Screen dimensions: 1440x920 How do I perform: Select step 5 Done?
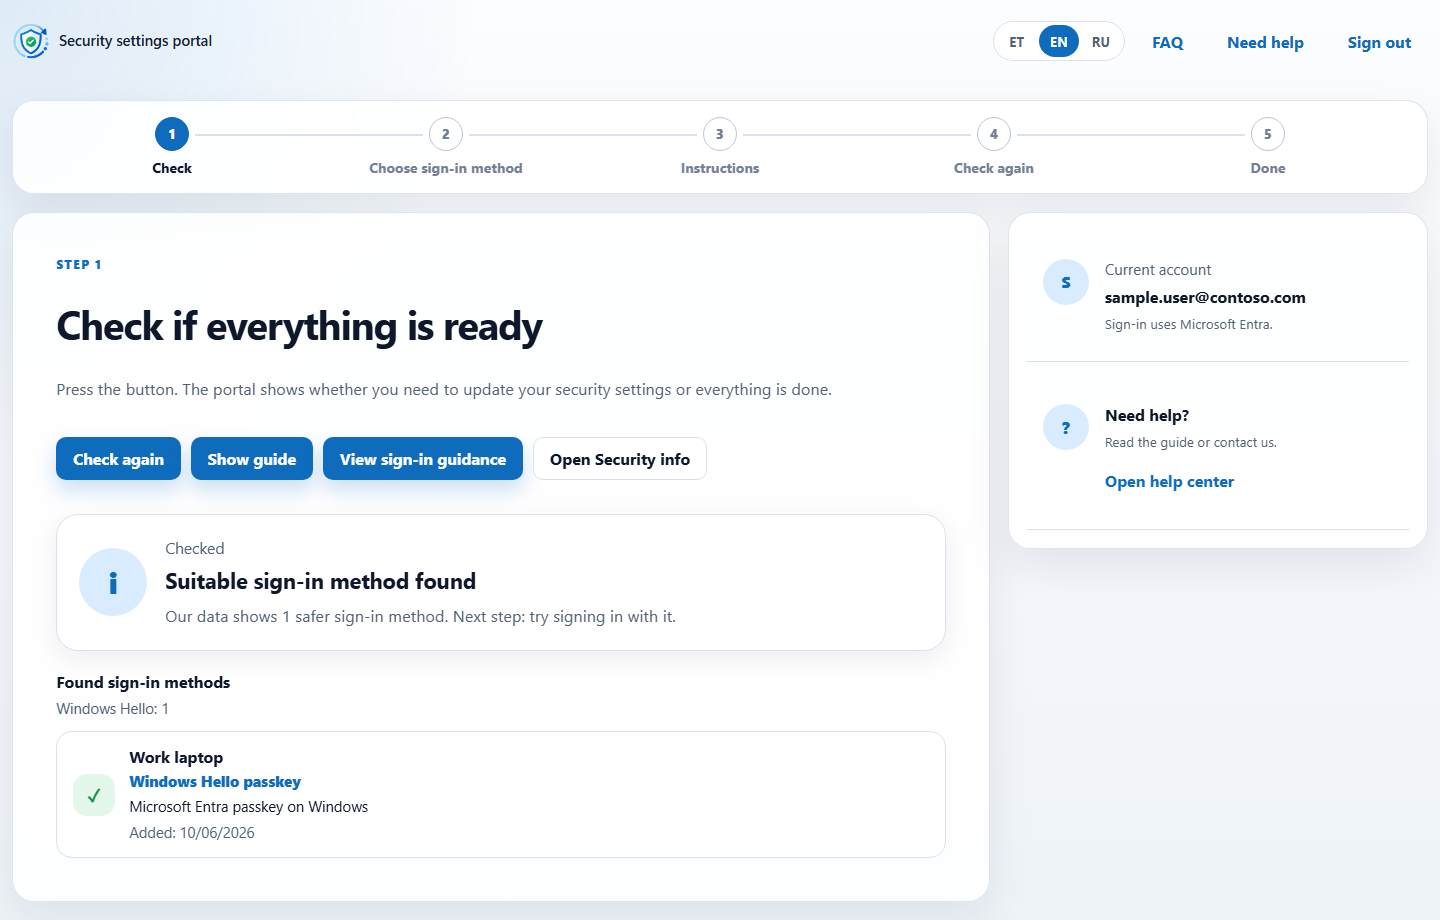[x=1268, y=147]
